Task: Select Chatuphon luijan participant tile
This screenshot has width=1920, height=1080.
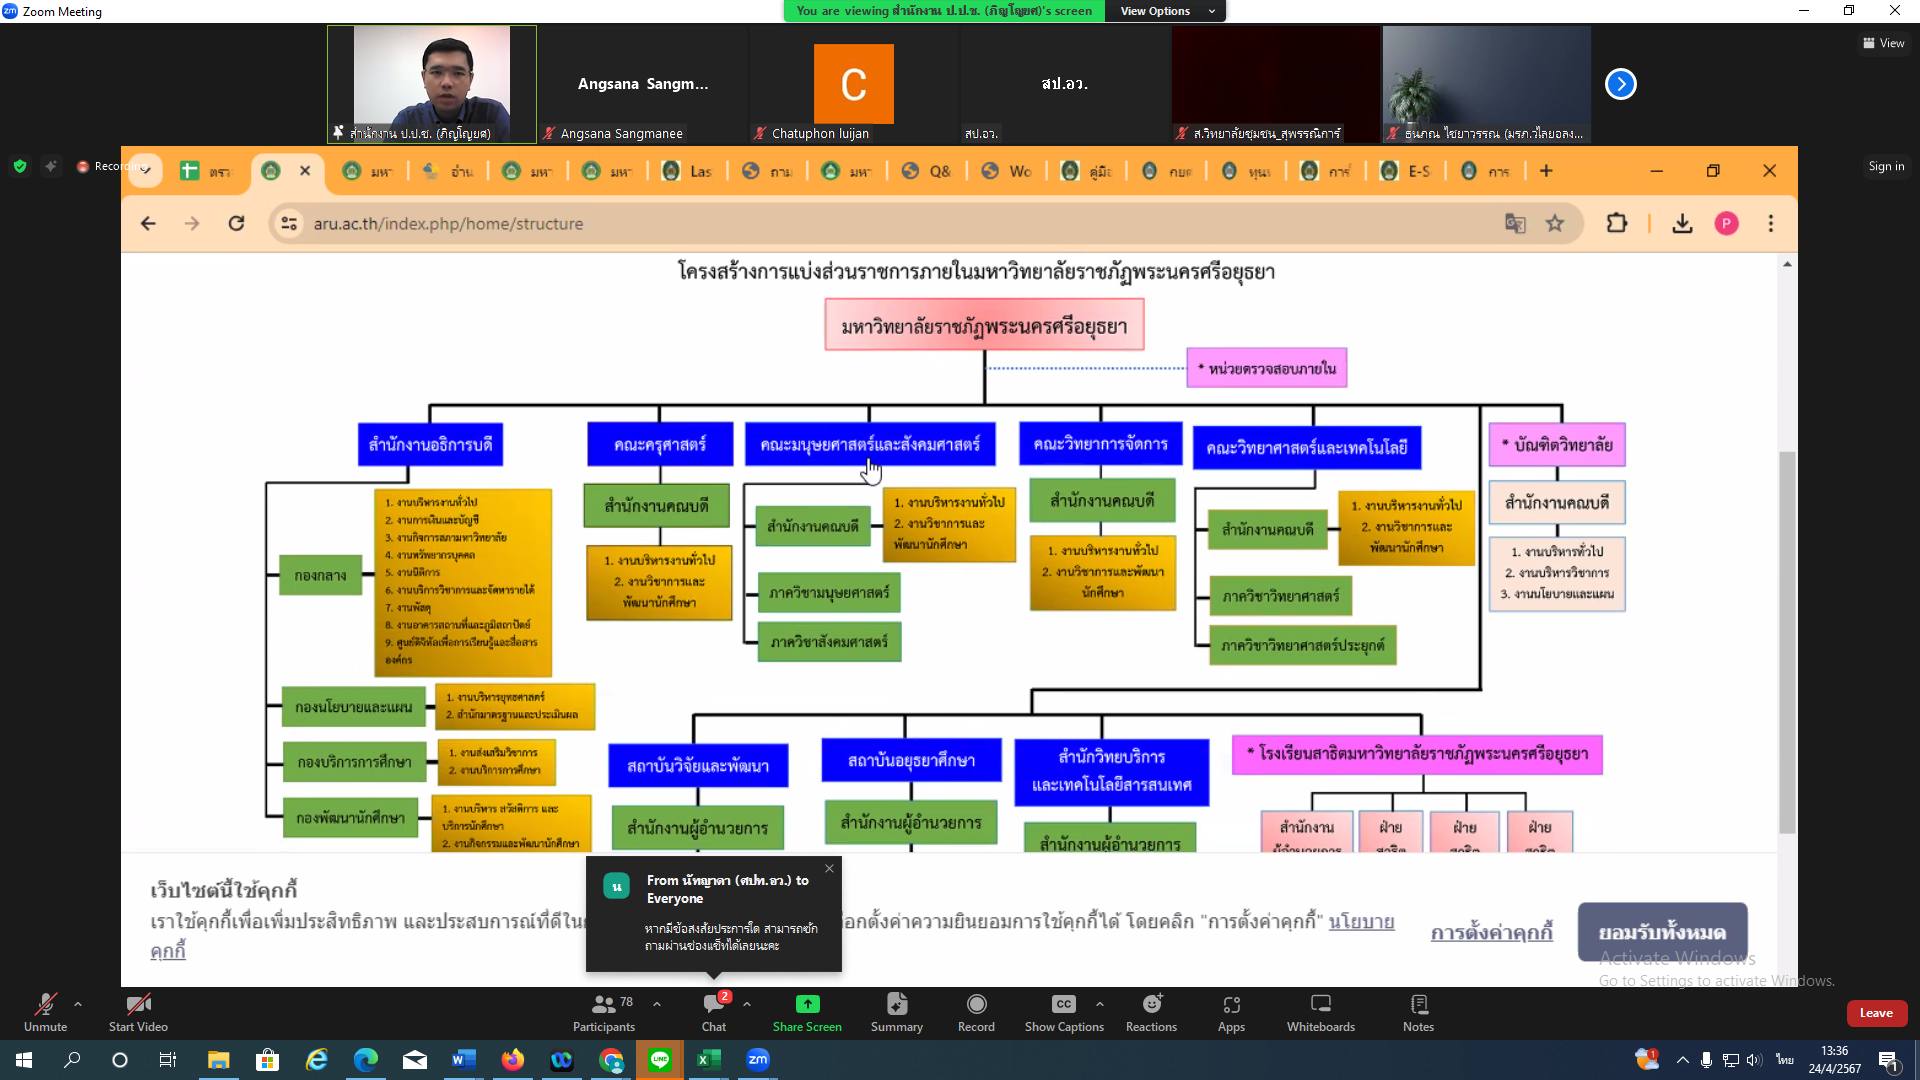Action: tap(853, 84)
